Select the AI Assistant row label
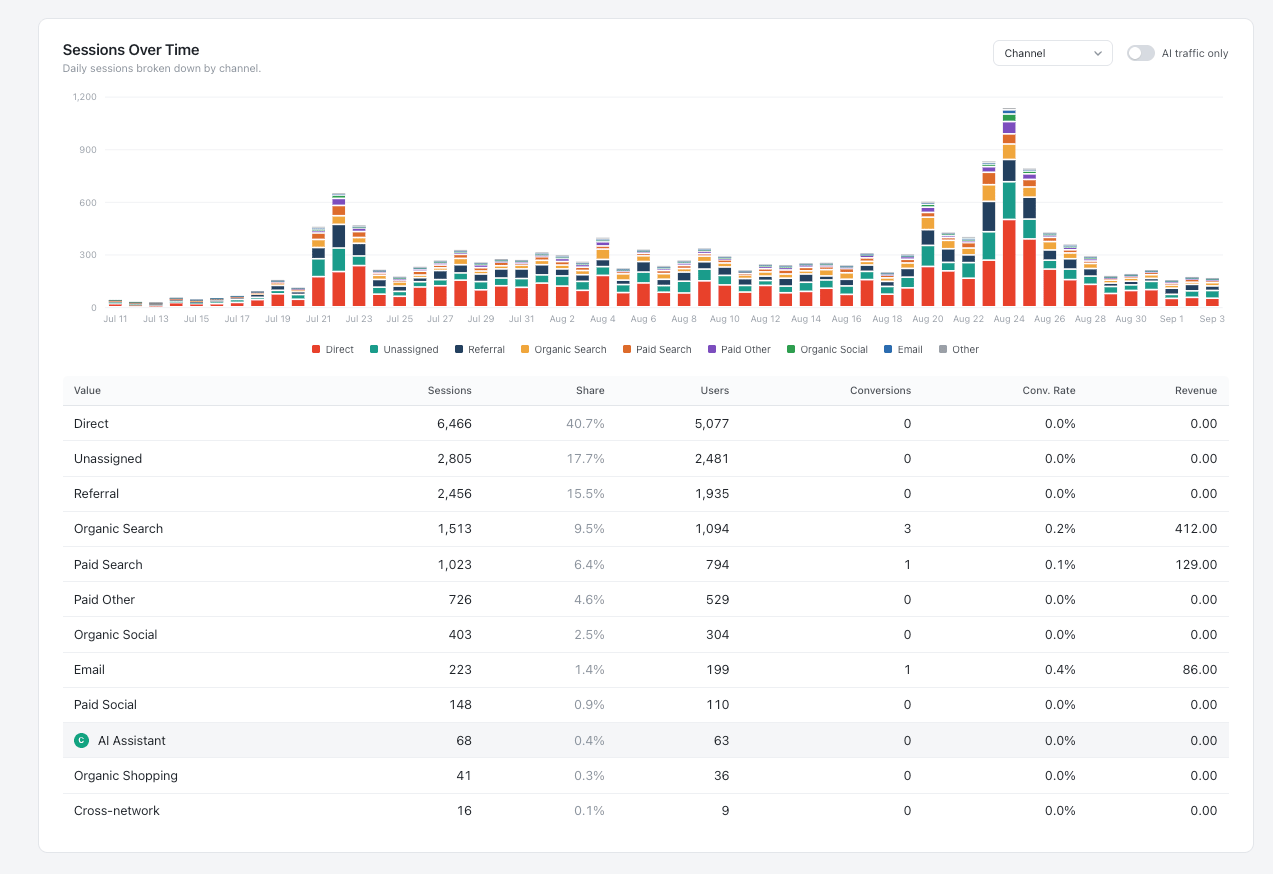The height and width of the screenshot is (874, 1273). [x=132, y=741]
